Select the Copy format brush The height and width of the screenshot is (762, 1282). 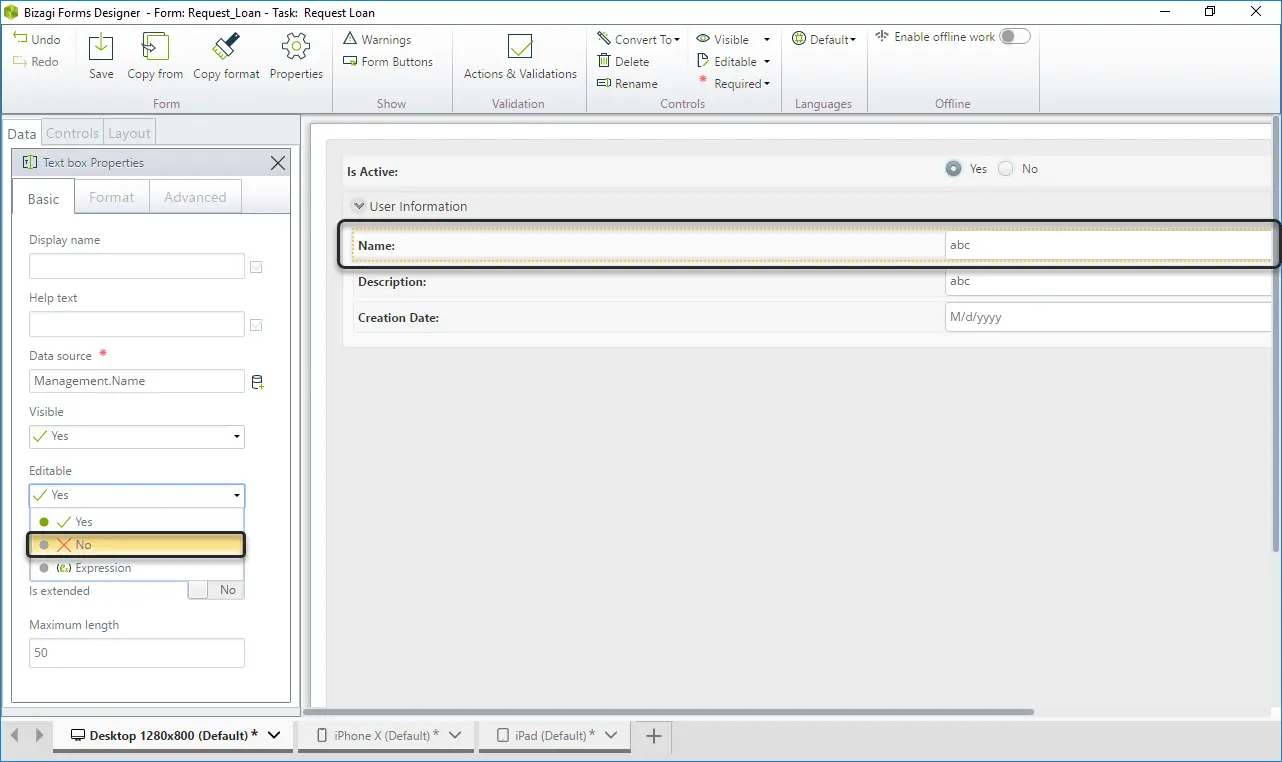click(x=226, y=56)
